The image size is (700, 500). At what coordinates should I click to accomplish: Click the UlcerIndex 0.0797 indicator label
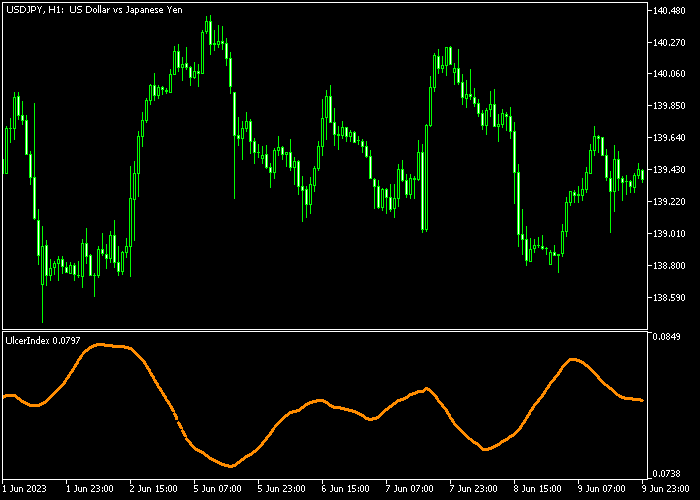pos(43,341)
